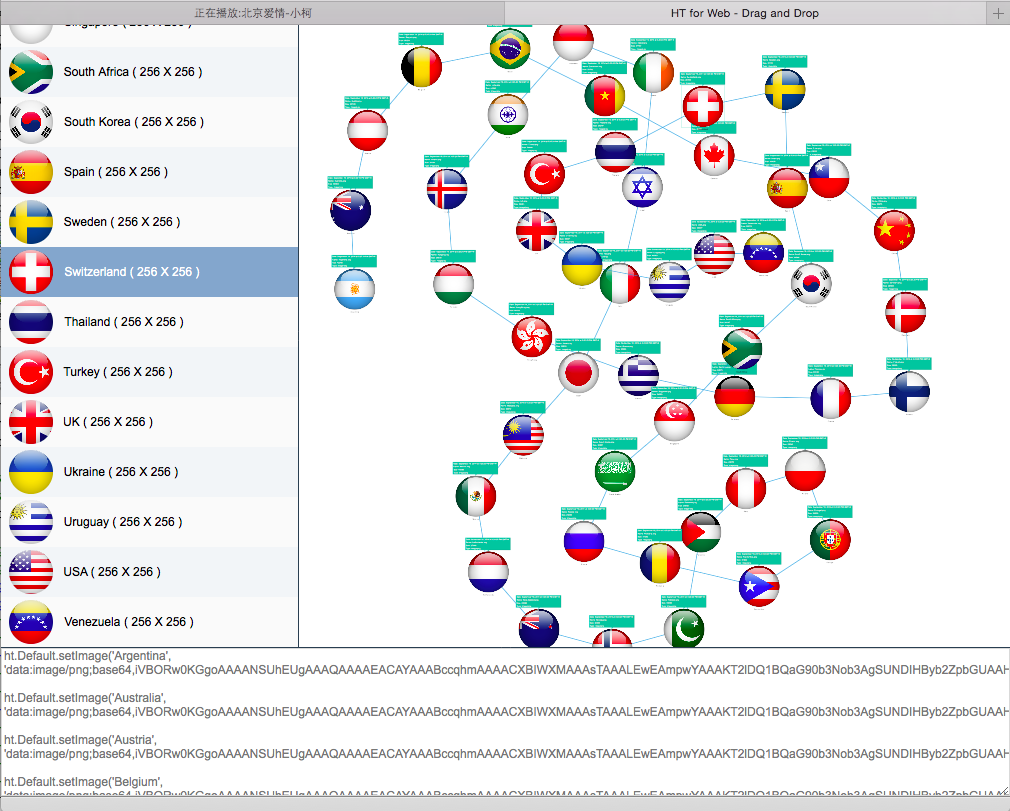Click the ht.Default.setImage('Austria', code line
1010x811 pixels.
click(81, 739)
